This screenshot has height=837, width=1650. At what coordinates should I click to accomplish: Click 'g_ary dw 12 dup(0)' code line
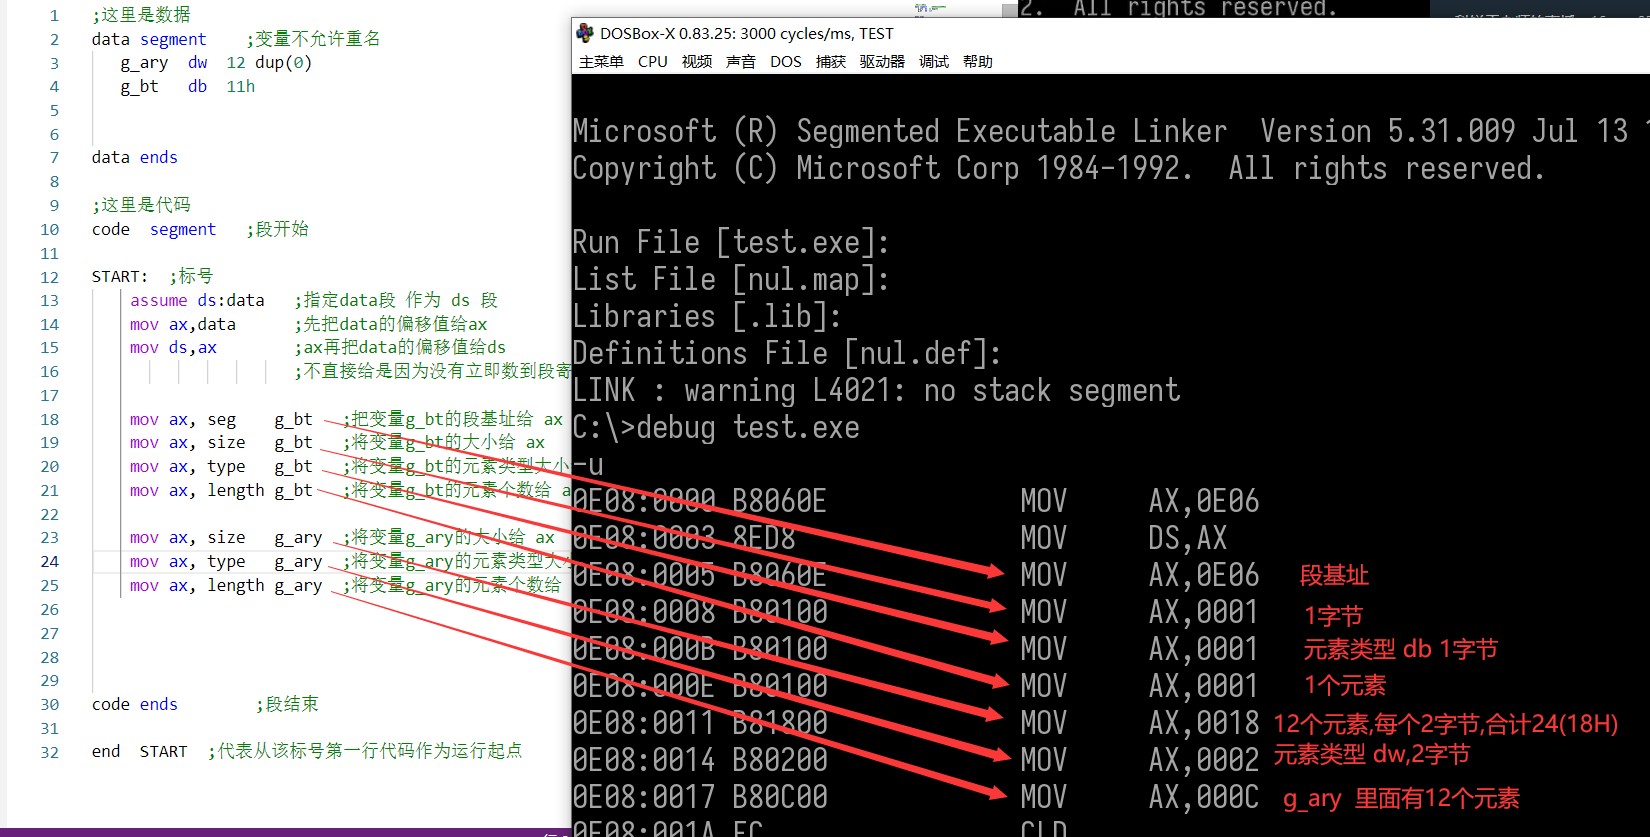pyautogui.click(x=216, y=63)
